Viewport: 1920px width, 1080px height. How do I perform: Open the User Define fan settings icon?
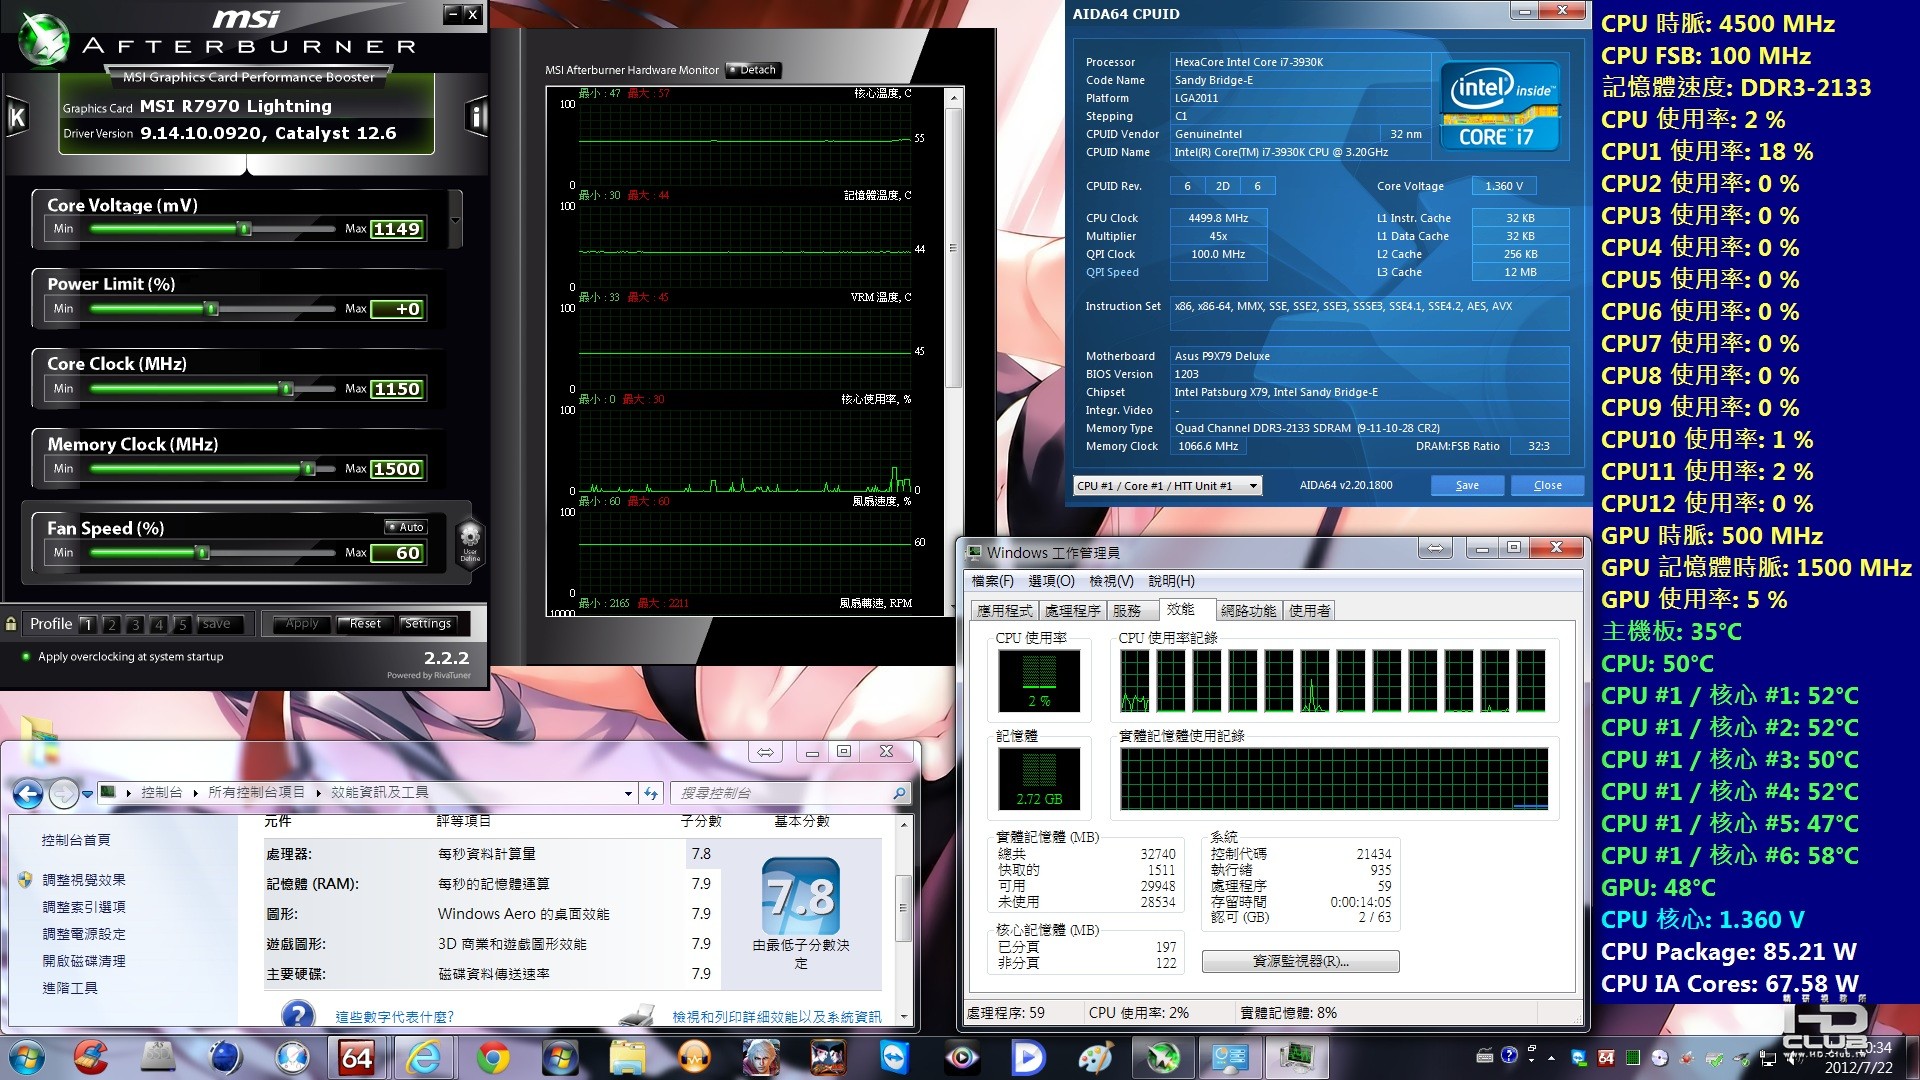click(469, 541)
